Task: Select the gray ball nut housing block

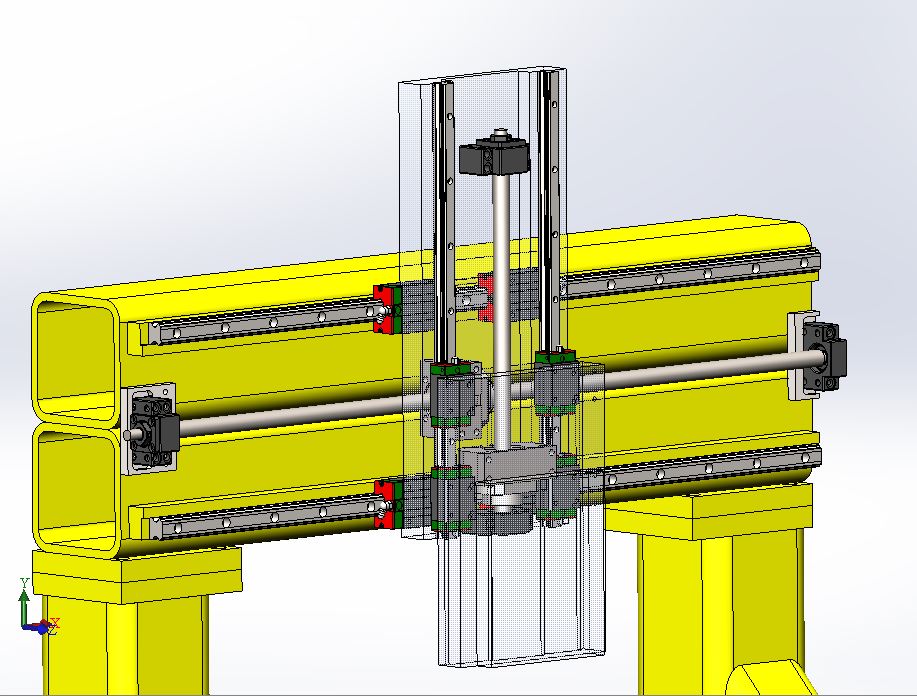Action: coord(508,463)
